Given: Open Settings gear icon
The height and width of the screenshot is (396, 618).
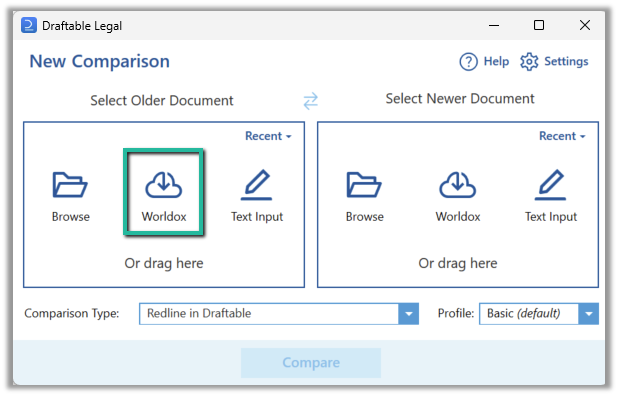Looking at the screenshot, I should pos(529,61).
